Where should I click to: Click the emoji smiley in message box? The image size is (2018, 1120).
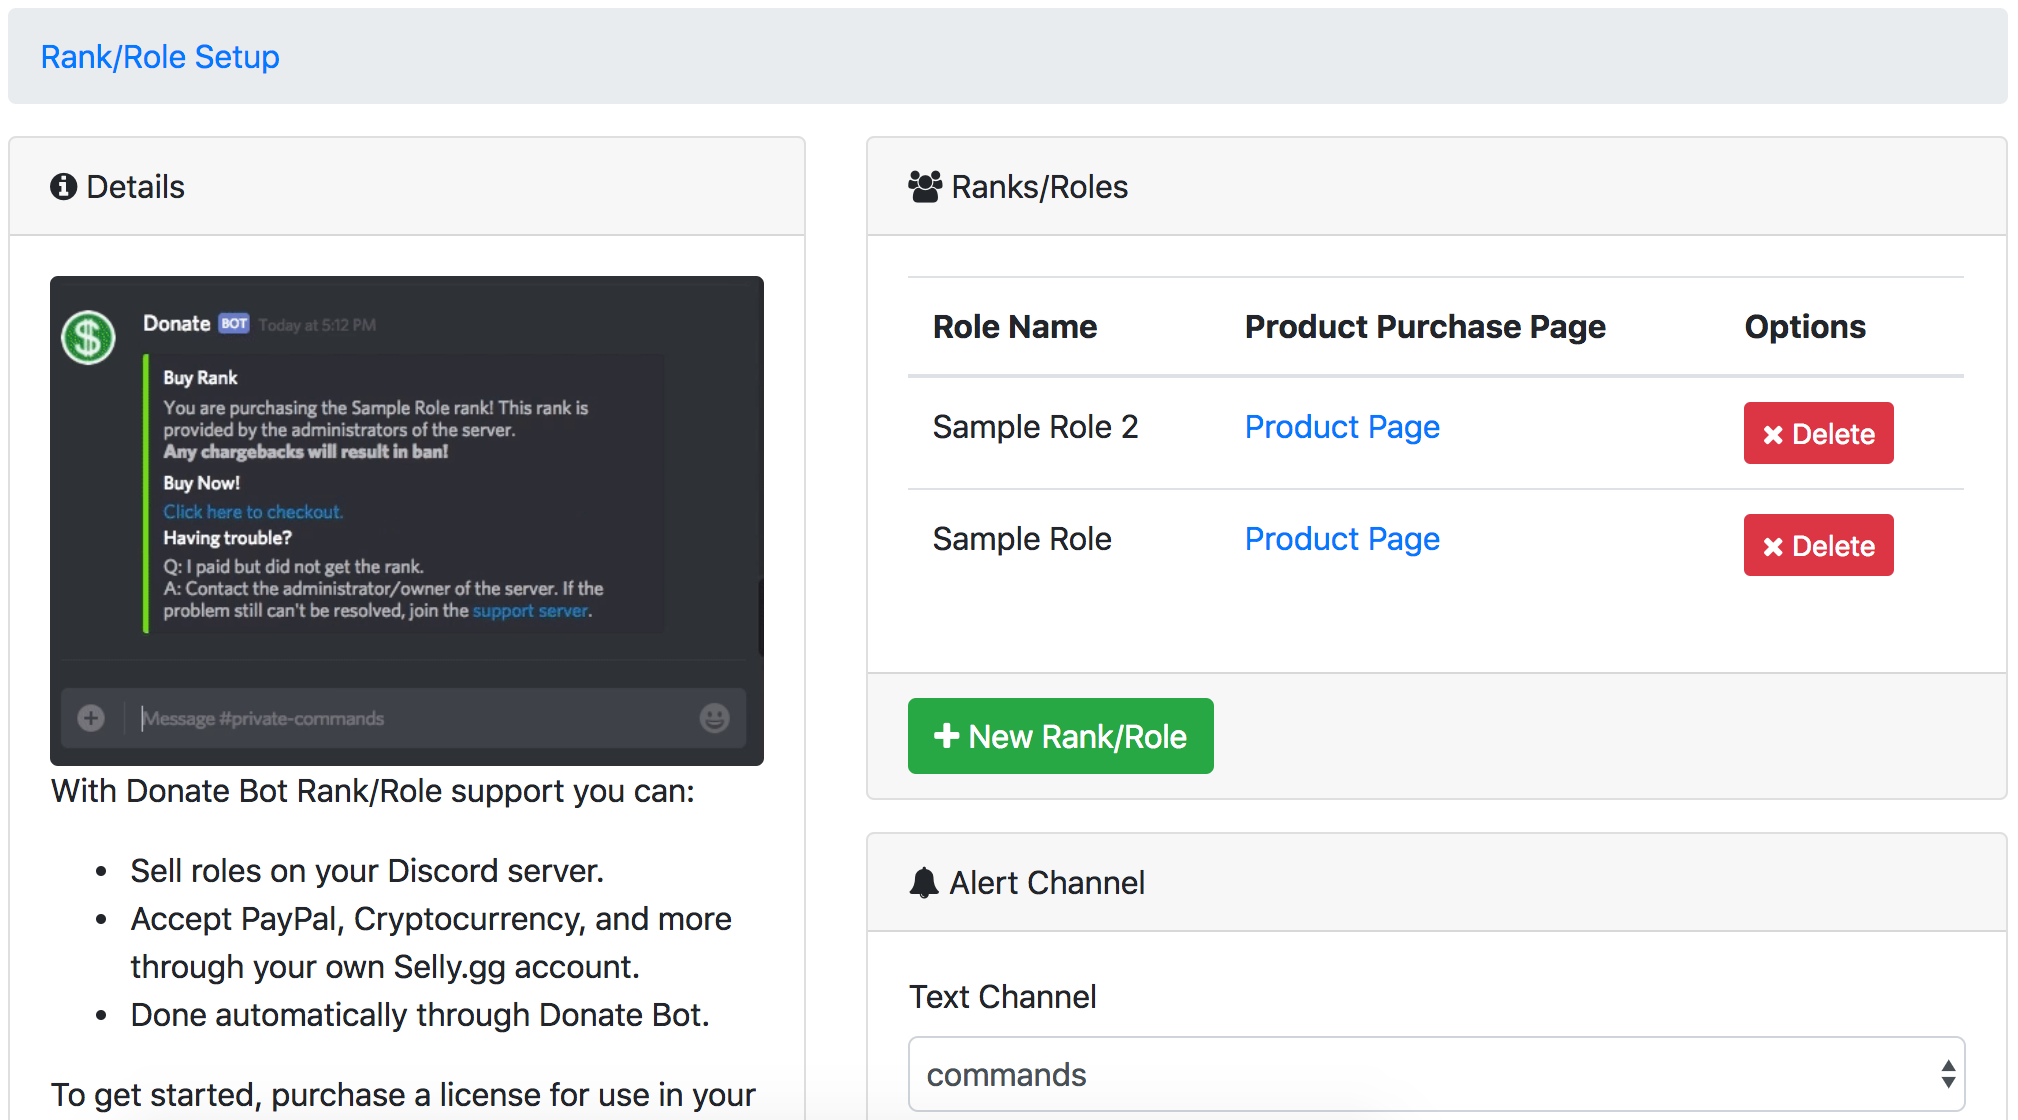click(x=714, y=718)
